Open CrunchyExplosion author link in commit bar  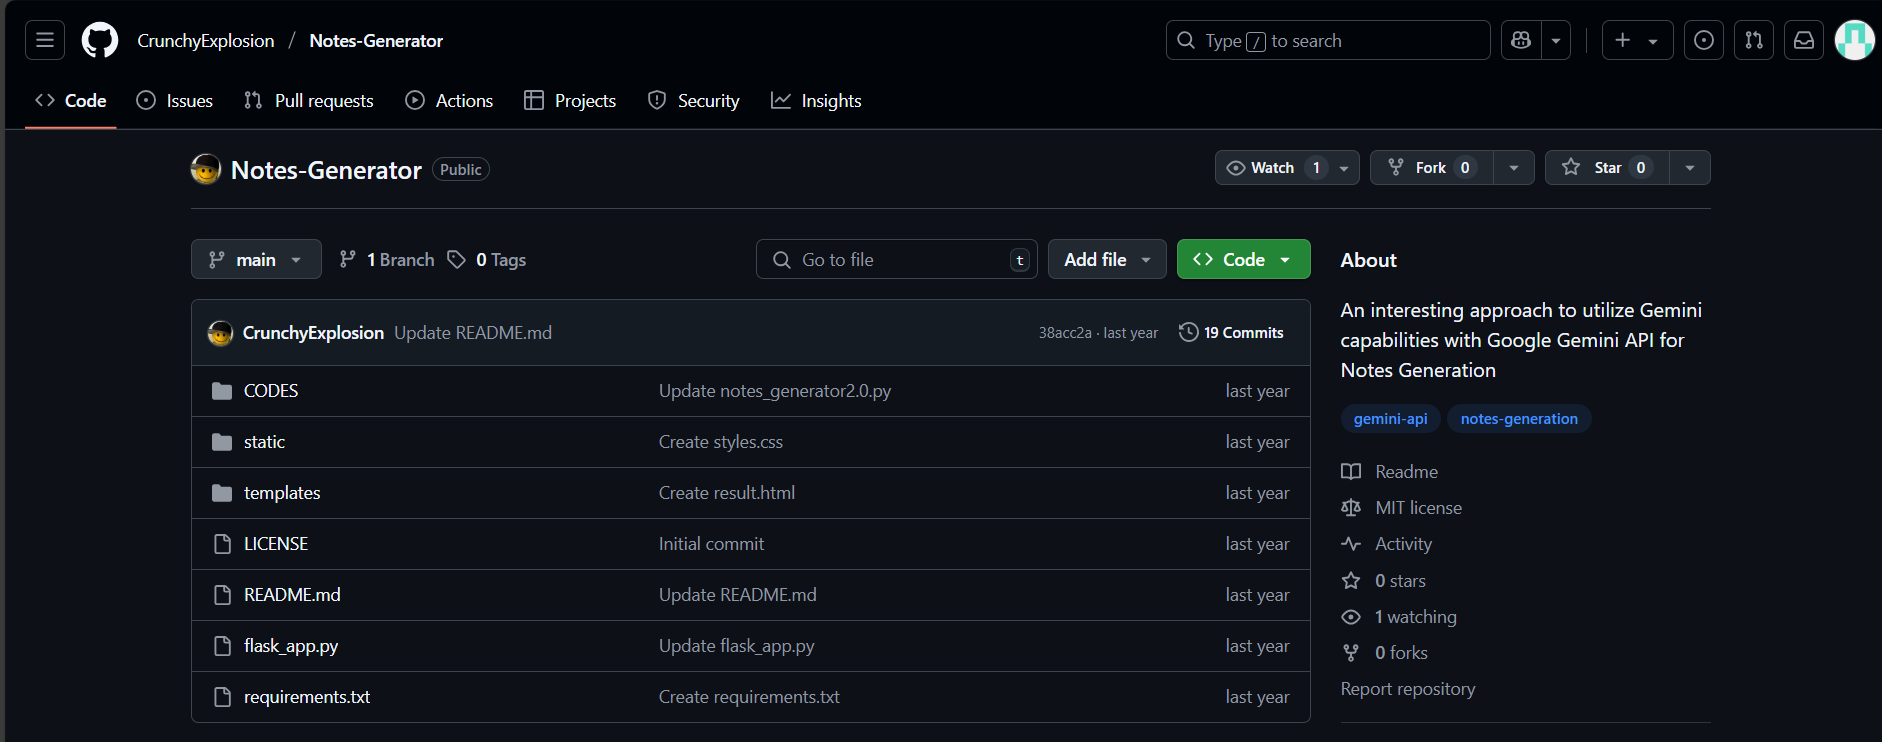313,333
